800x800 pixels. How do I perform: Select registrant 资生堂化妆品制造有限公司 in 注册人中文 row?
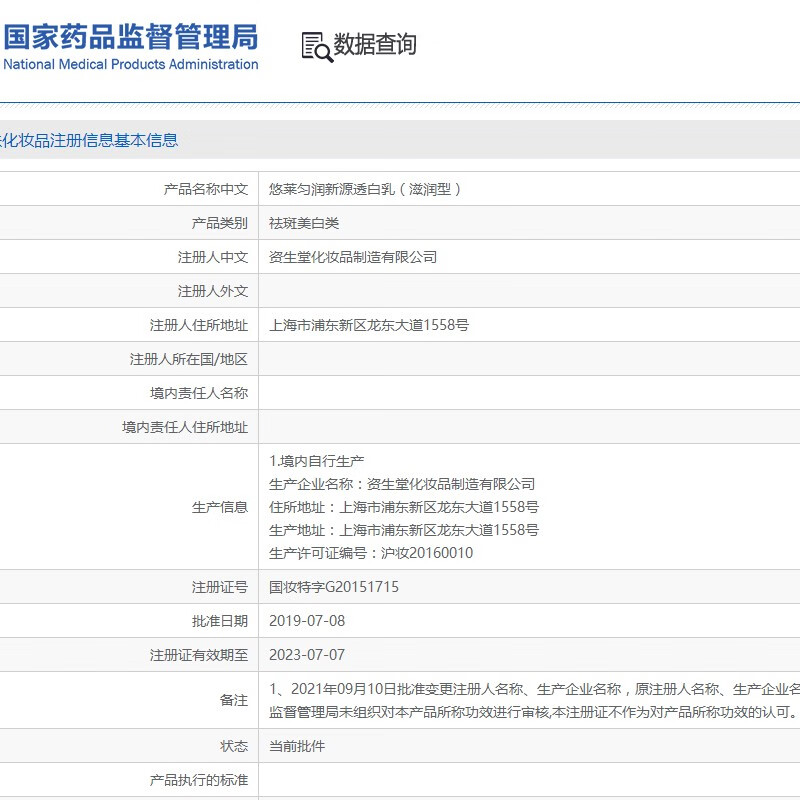[x=353, y=257]
